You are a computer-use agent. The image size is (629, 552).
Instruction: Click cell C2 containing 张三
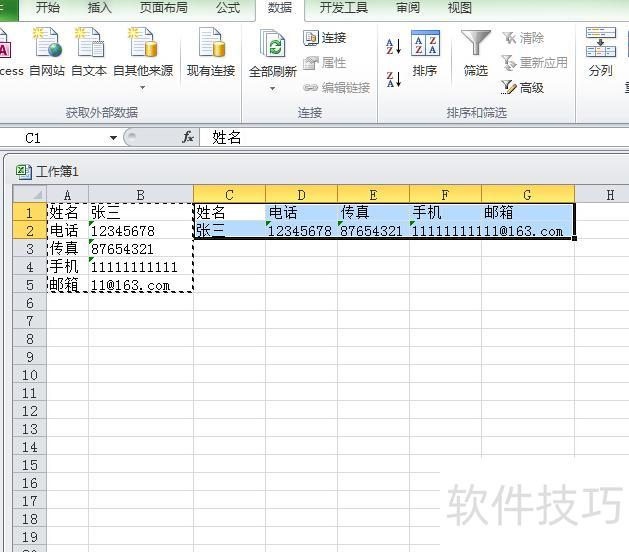click(229, 230)
